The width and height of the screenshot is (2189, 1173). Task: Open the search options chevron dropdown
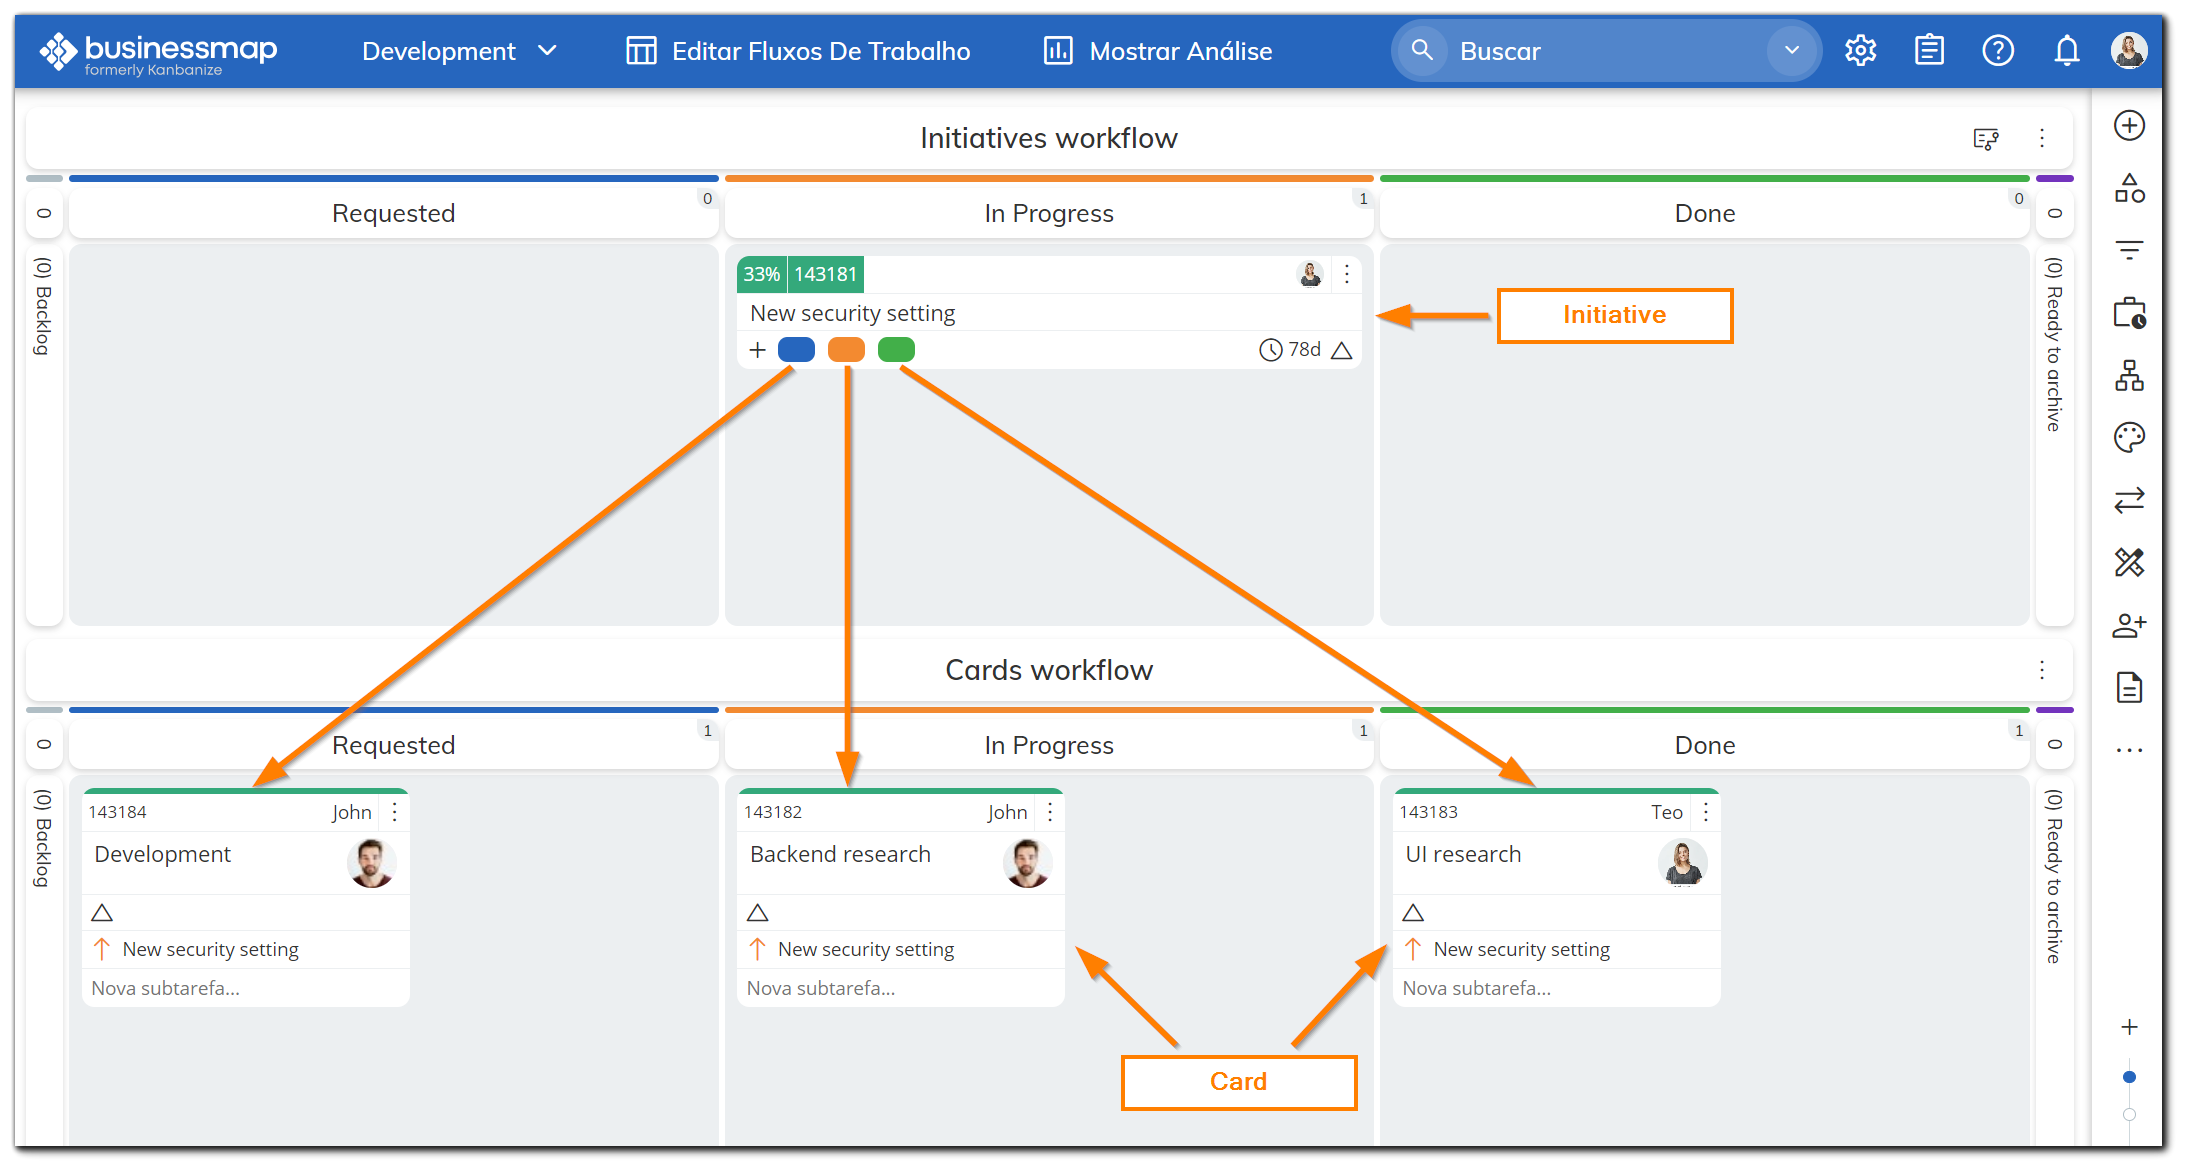[x=1791, y=50]
